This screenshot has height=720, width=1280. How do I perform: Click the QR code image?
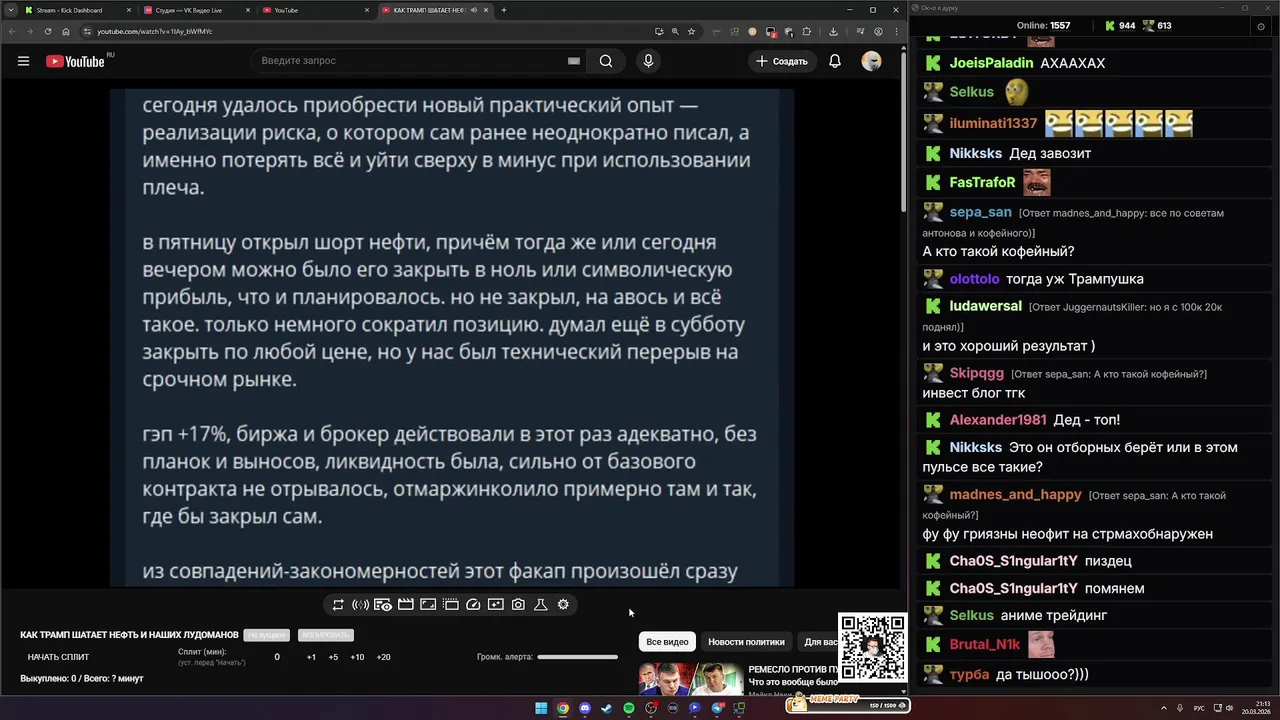coord(872,648)
